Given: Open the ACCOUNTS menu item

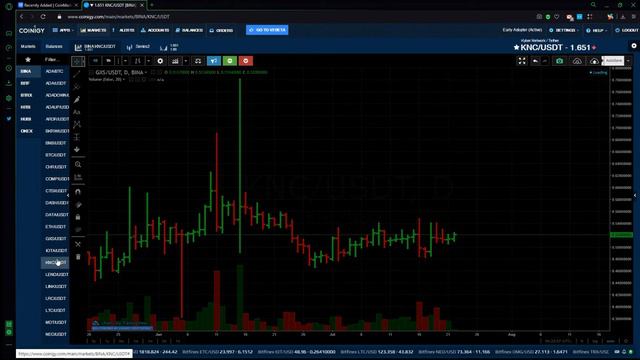Looking at the screenshot, I should point(155,30).
